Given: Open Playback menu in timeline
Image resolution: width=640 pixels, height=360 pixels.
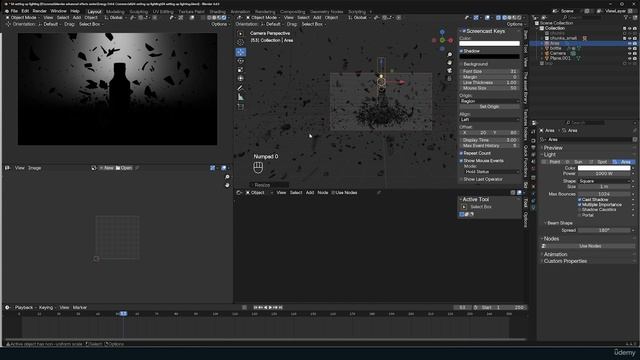Looking at the screenshot, I should point(24,307).
